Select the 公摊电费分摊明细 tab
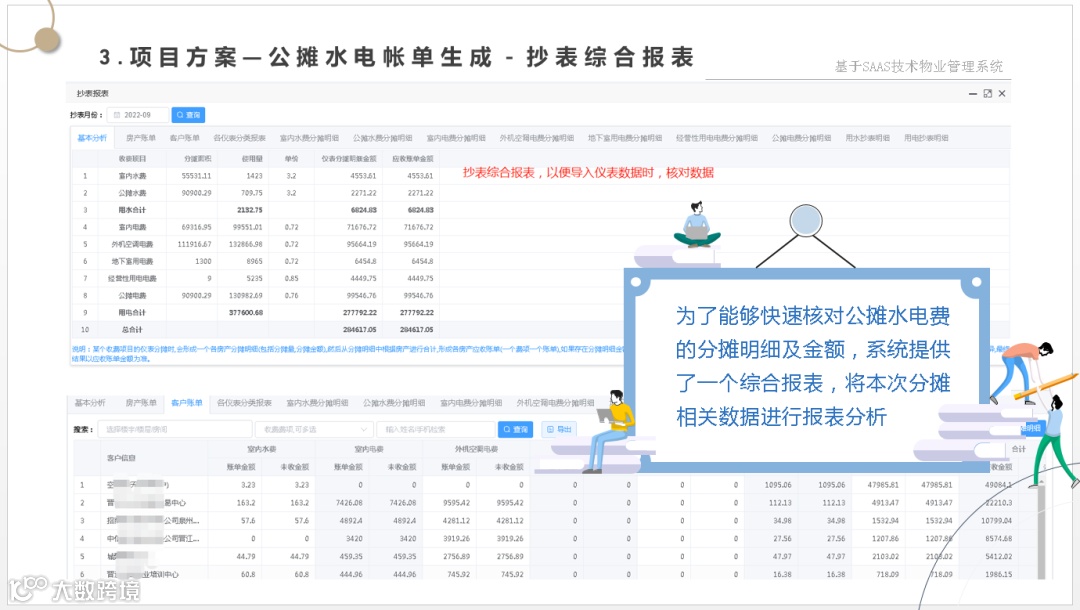The height and width of the screenshot is (610, 1080). coord(801,138)
